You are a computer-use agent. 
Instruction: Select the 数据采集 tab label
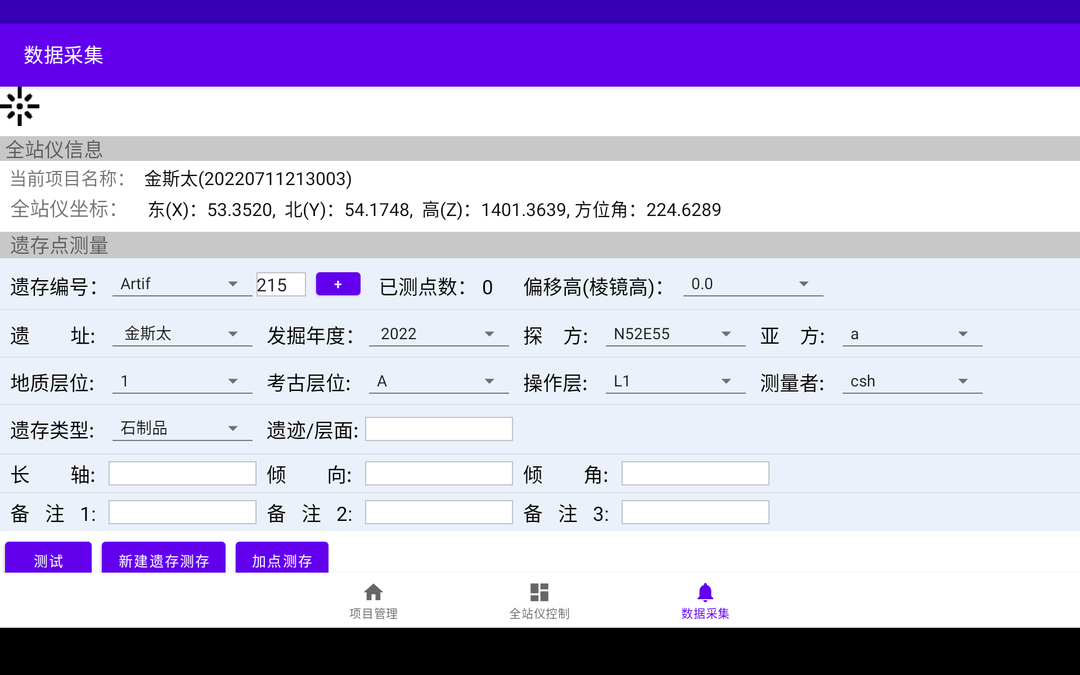click(x=705, y=614)
